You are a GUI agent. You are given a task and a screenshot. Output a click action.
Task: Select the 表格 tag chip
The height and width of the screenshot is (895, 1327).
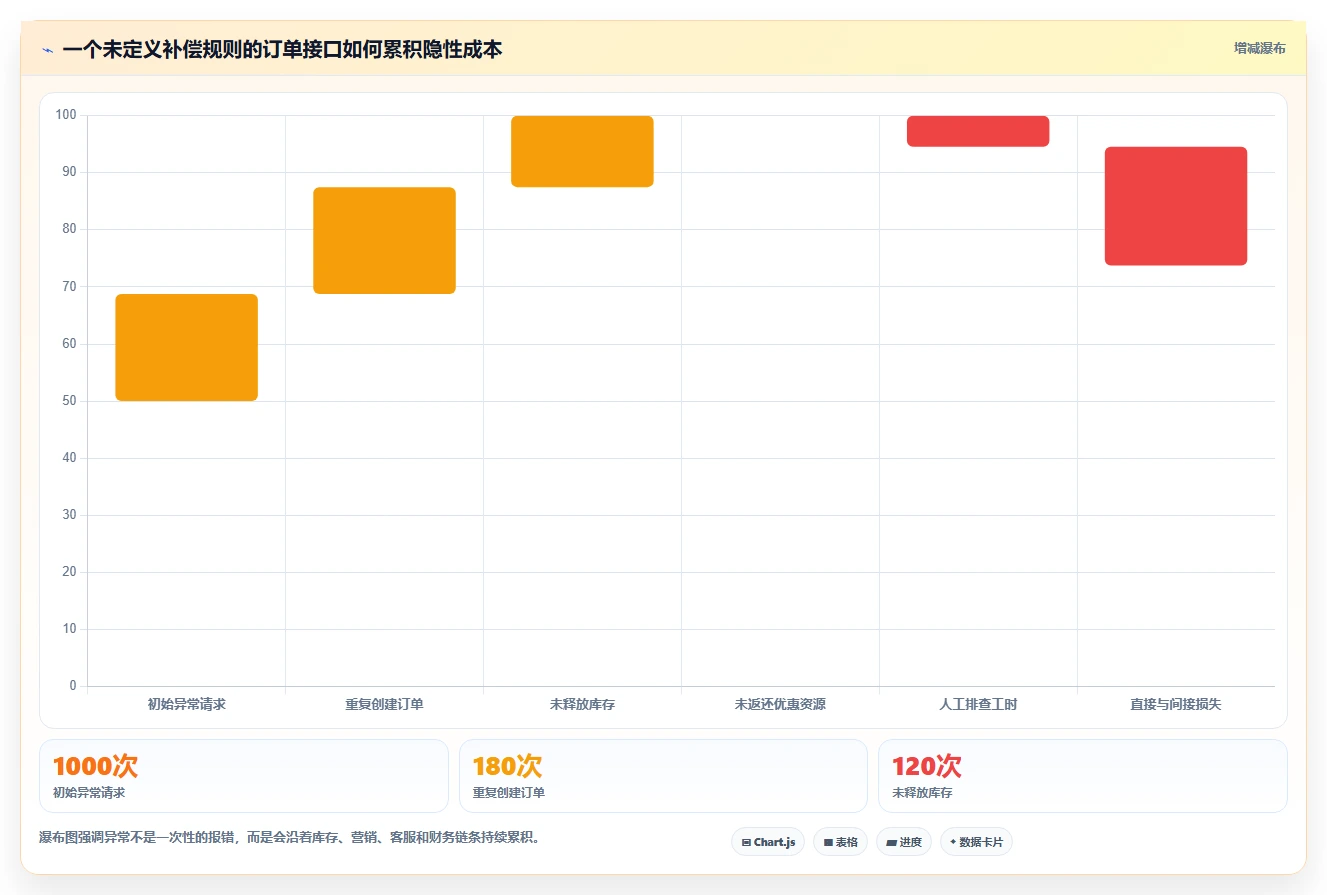coord(840,842)
